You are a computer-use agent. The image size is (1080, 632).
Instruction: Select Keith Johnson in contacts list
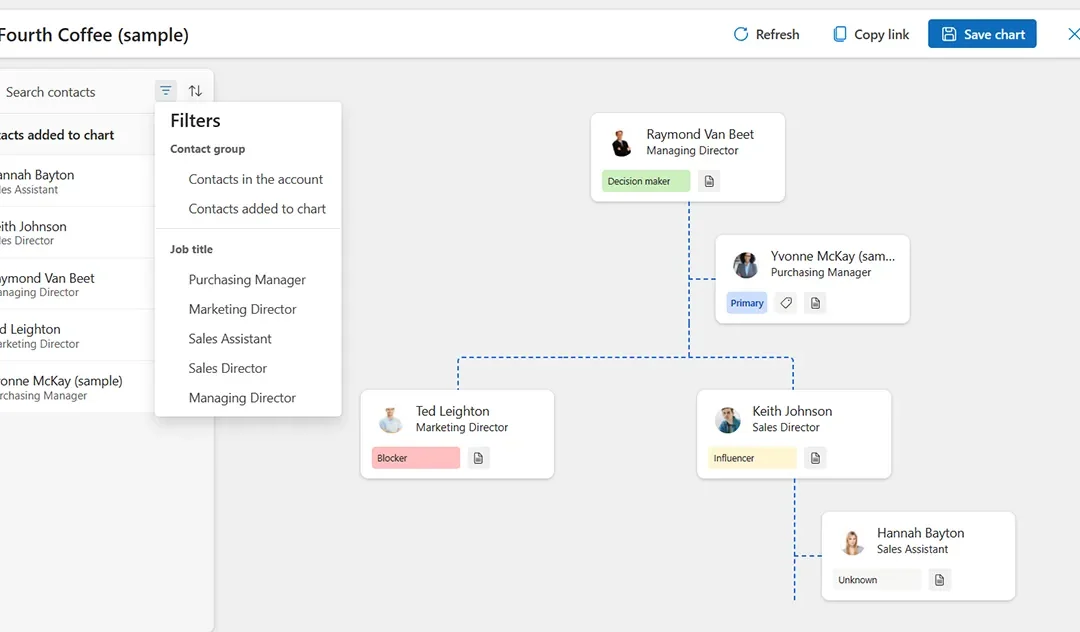(77, 233)
